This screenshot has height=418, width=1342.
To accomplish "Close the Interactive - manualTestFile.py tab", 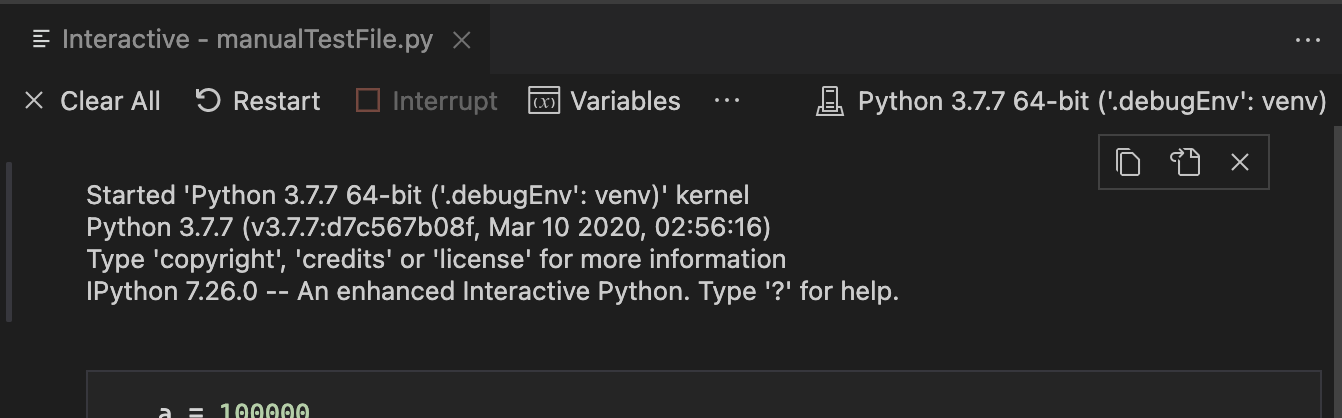I will (x=461, y=40).
